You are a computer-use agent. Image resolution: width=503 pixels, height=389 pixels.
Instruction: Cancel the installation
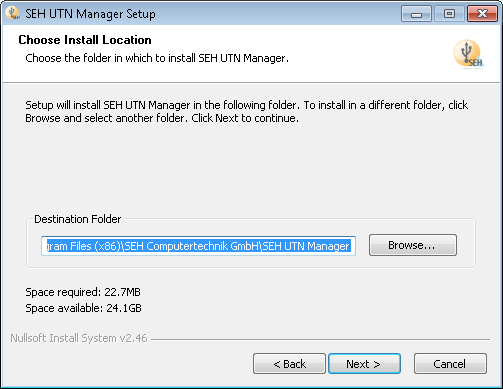450,364
